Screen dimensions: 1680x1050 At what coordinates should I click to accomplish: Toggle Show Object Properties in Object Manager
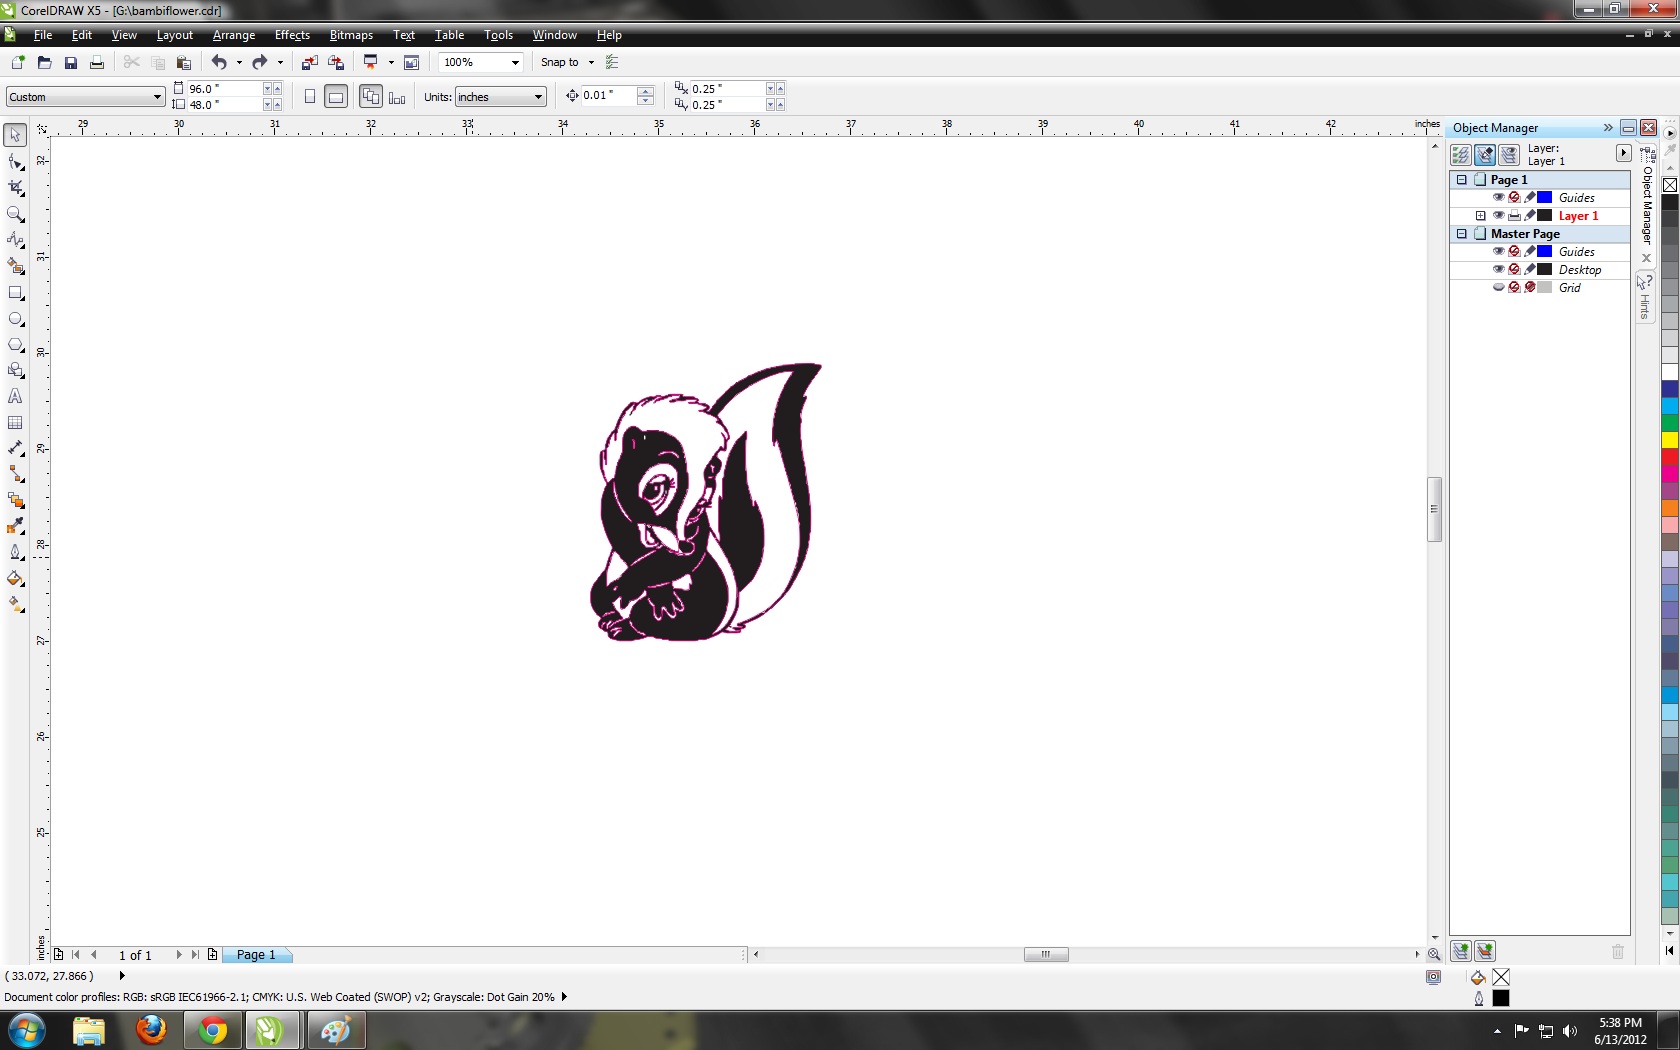tap(1460, 155)
